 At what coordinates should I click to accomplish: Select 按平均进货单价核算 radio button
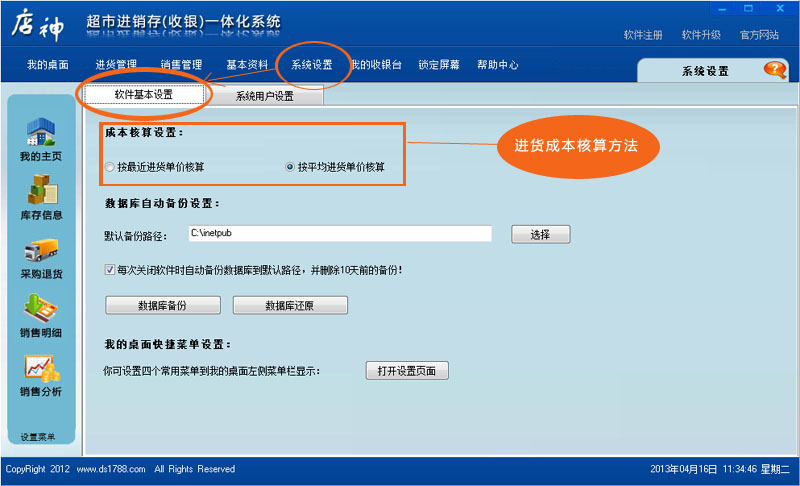290,167
